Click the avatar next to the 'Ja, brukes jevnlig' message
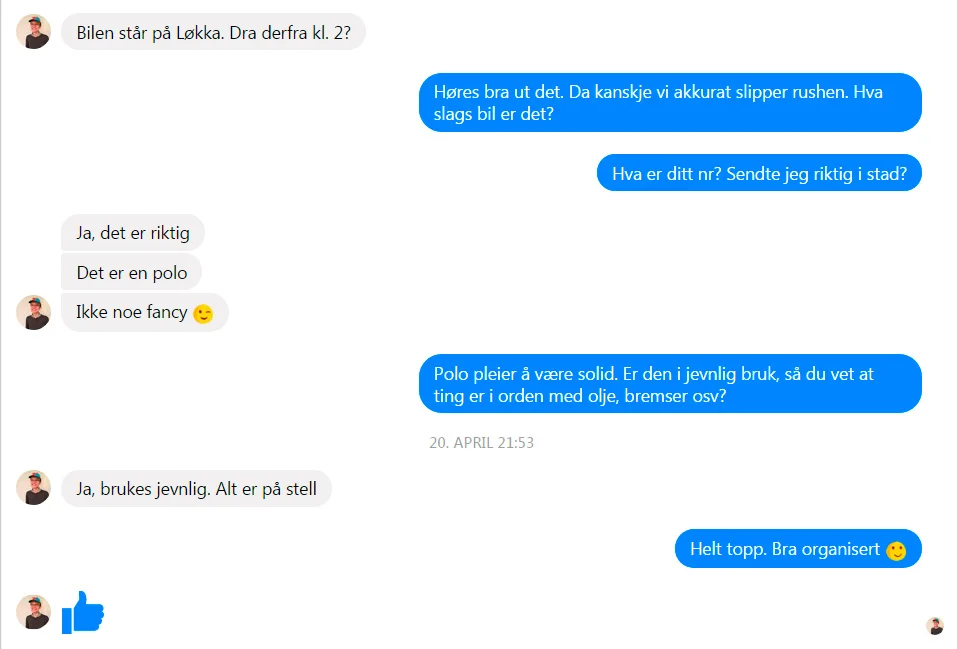This screenshot has height=649, width=957. tap(34, 487)
